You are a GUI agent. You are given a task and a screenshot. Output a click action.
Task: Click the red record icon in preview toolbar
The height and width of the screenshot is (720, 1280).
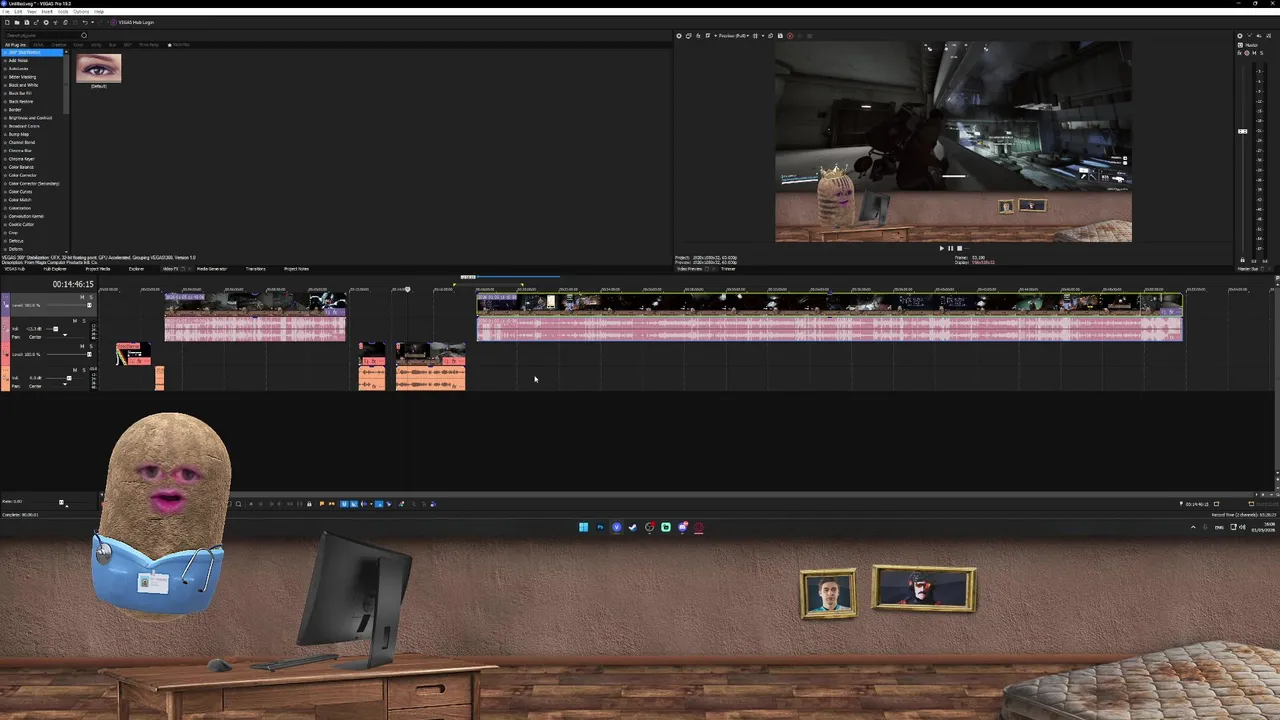(790, 36)
